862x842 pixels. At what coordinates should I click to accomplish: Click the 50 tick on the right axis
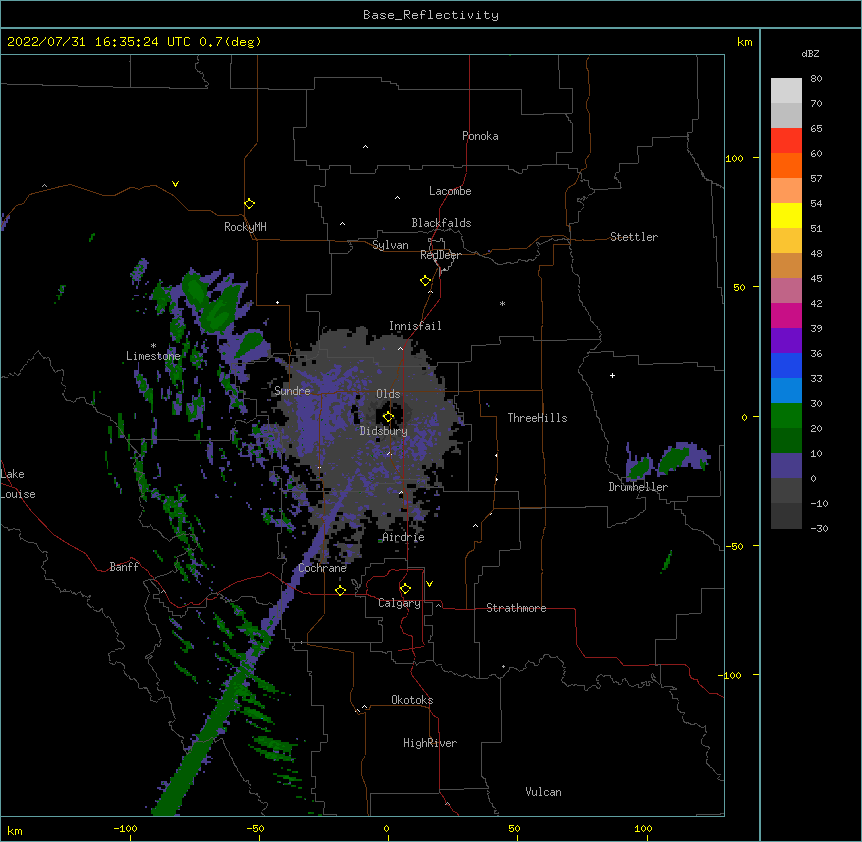pos(739,287)
